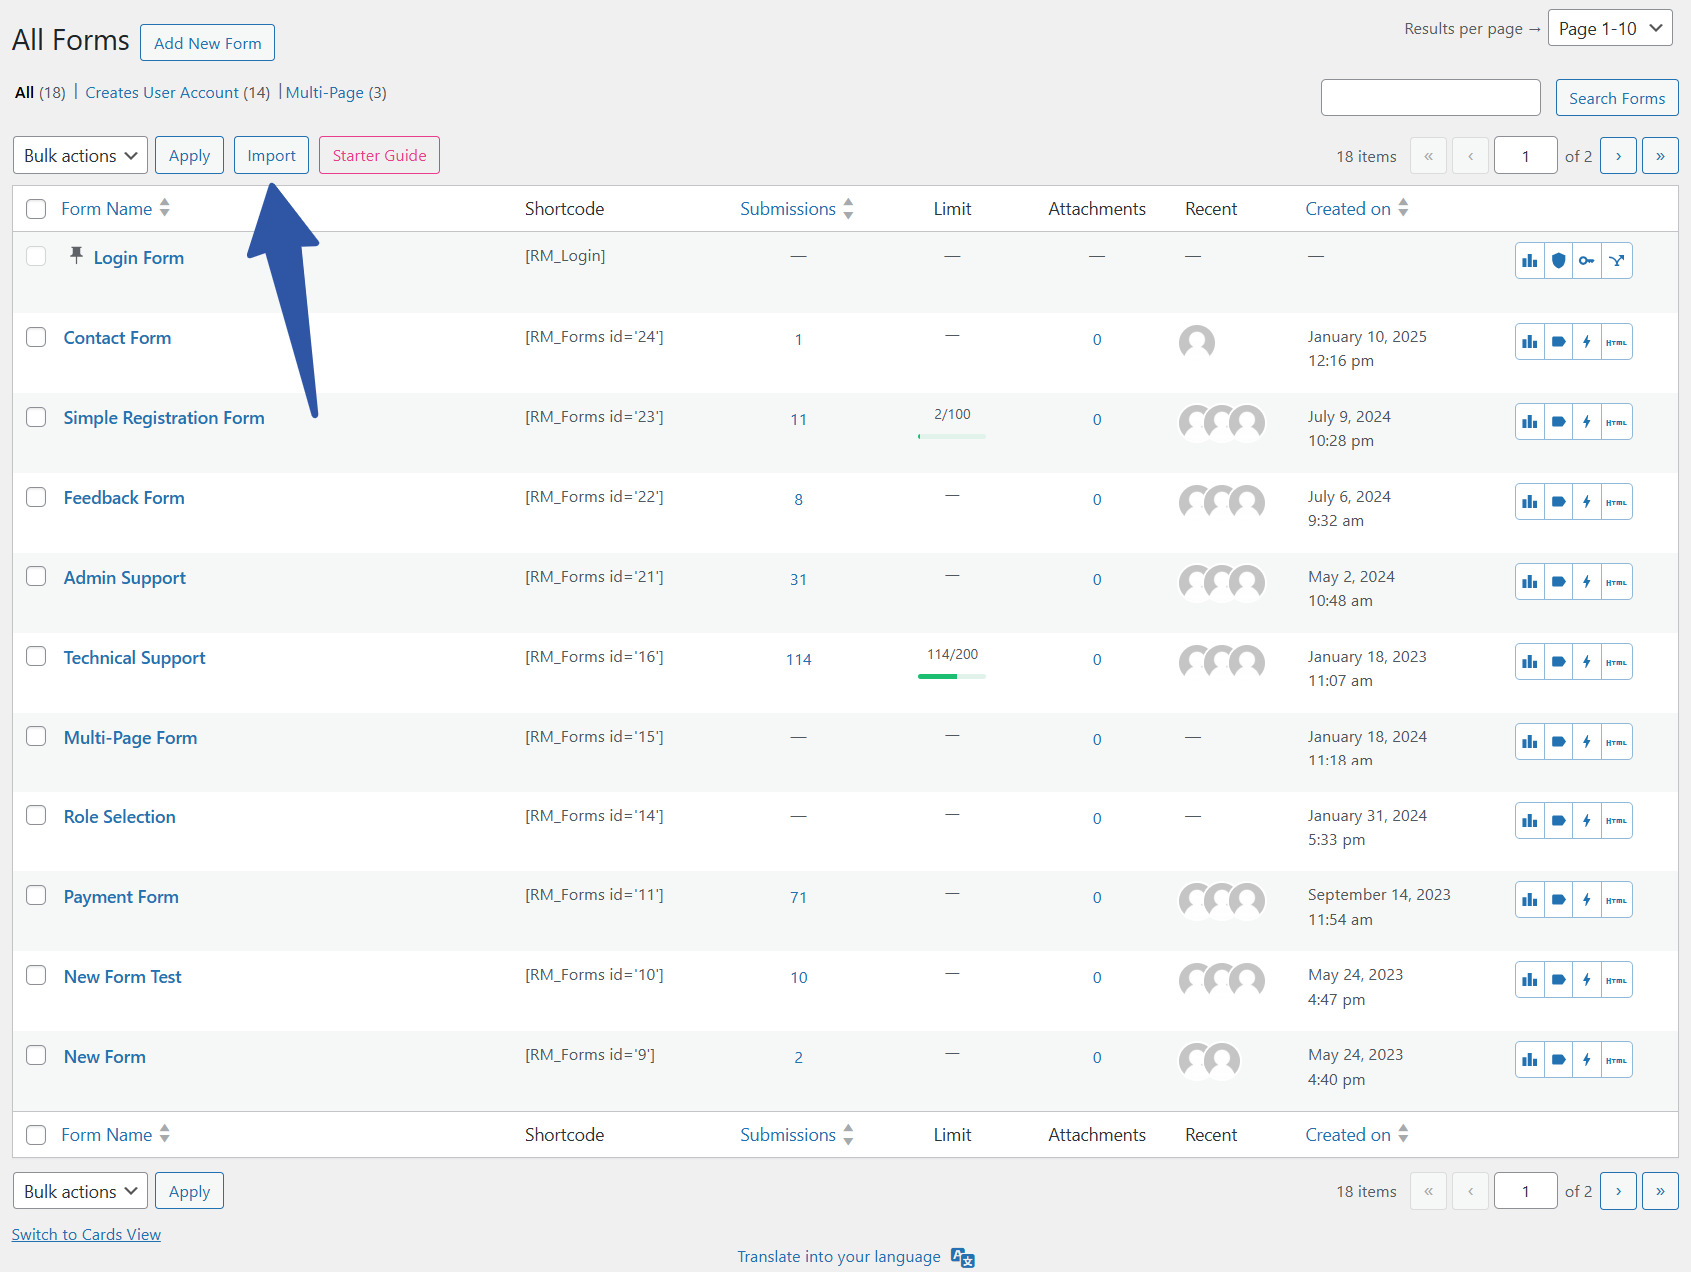Screen dimensions: 1691x1272
Task: Open bar chart analytics for Contact Form
Action: click(x=1530, y=342)
